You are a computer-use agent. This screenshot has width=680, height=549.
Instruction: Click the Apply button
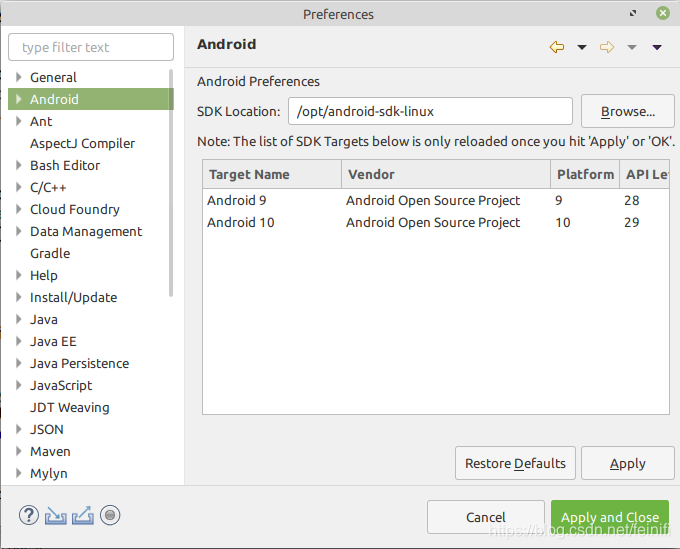628,463
